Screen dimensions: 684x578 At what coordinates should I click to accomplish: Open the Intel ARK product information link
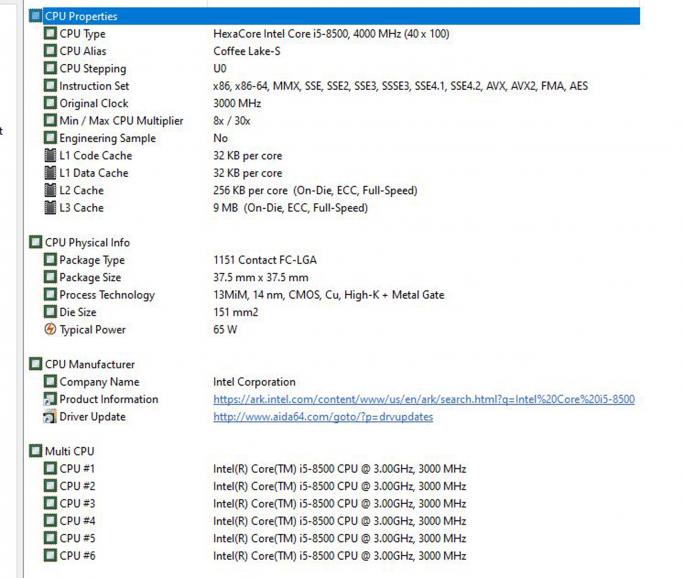[x=424, y=399]
